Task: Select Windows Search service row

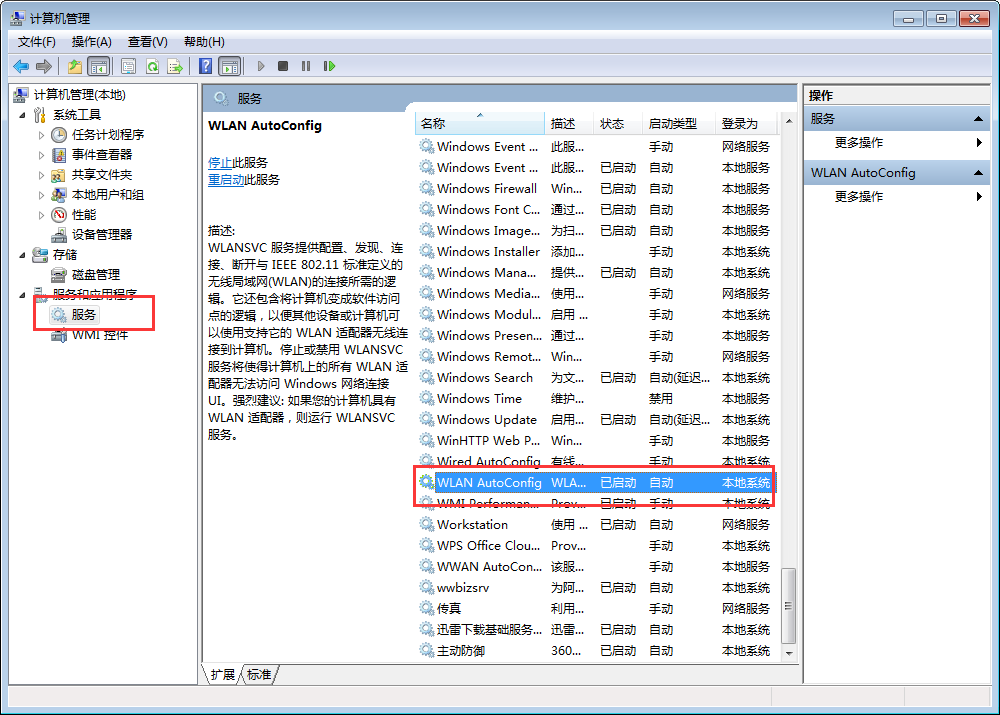Action: pyautogui.click(x=597, y=378)
